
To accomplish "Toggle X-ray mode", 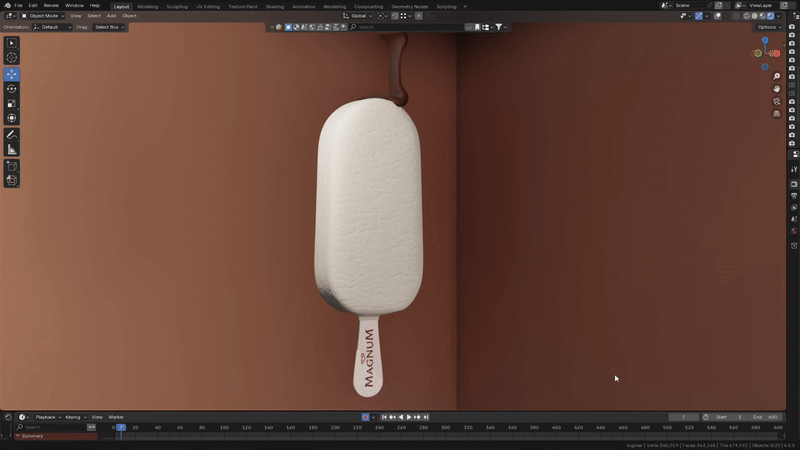I will click(x=736, y=16).
